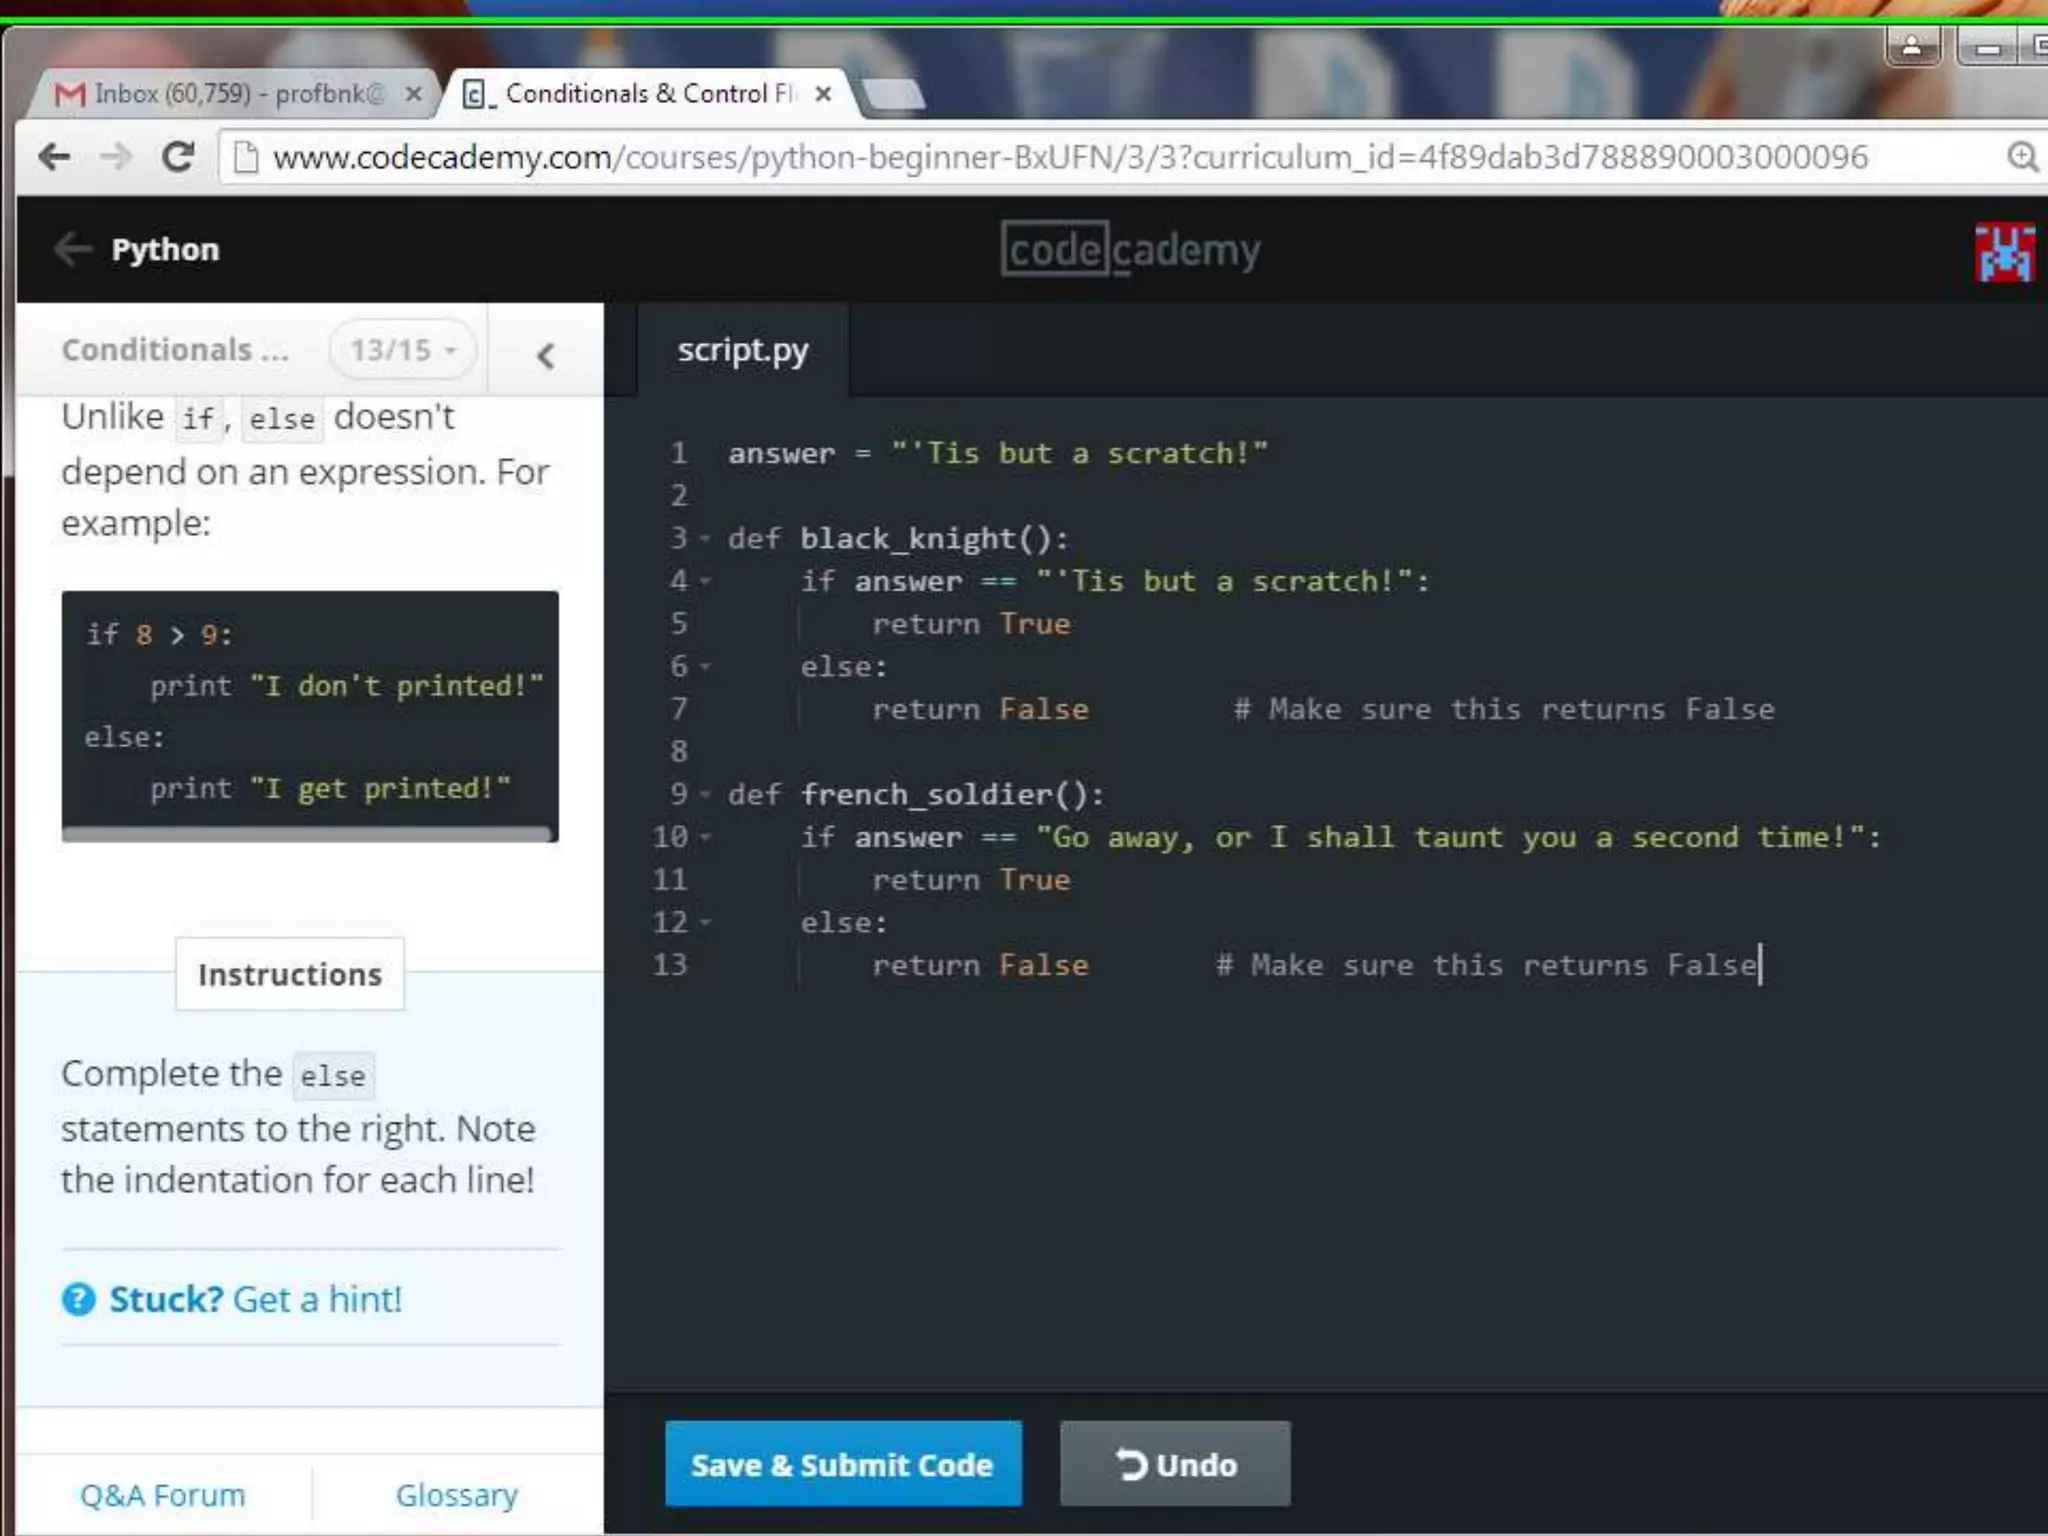Viewport: 2048px width, 1536px height.
Task: Click the answer assignment on line 1
Action: (x=998, y=453)
